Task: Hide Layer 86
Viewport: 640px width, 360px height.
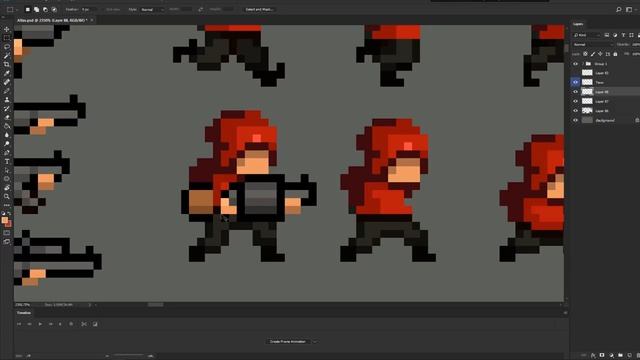Action: pyautogui.click(x=576, y=111)
